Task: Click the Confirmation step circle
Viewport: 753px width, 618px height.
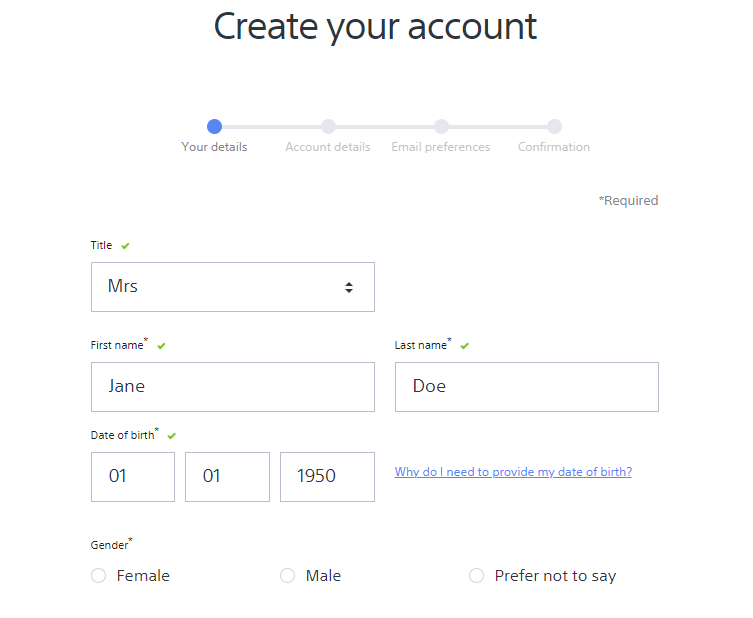Action: click(x=554, y=127)
